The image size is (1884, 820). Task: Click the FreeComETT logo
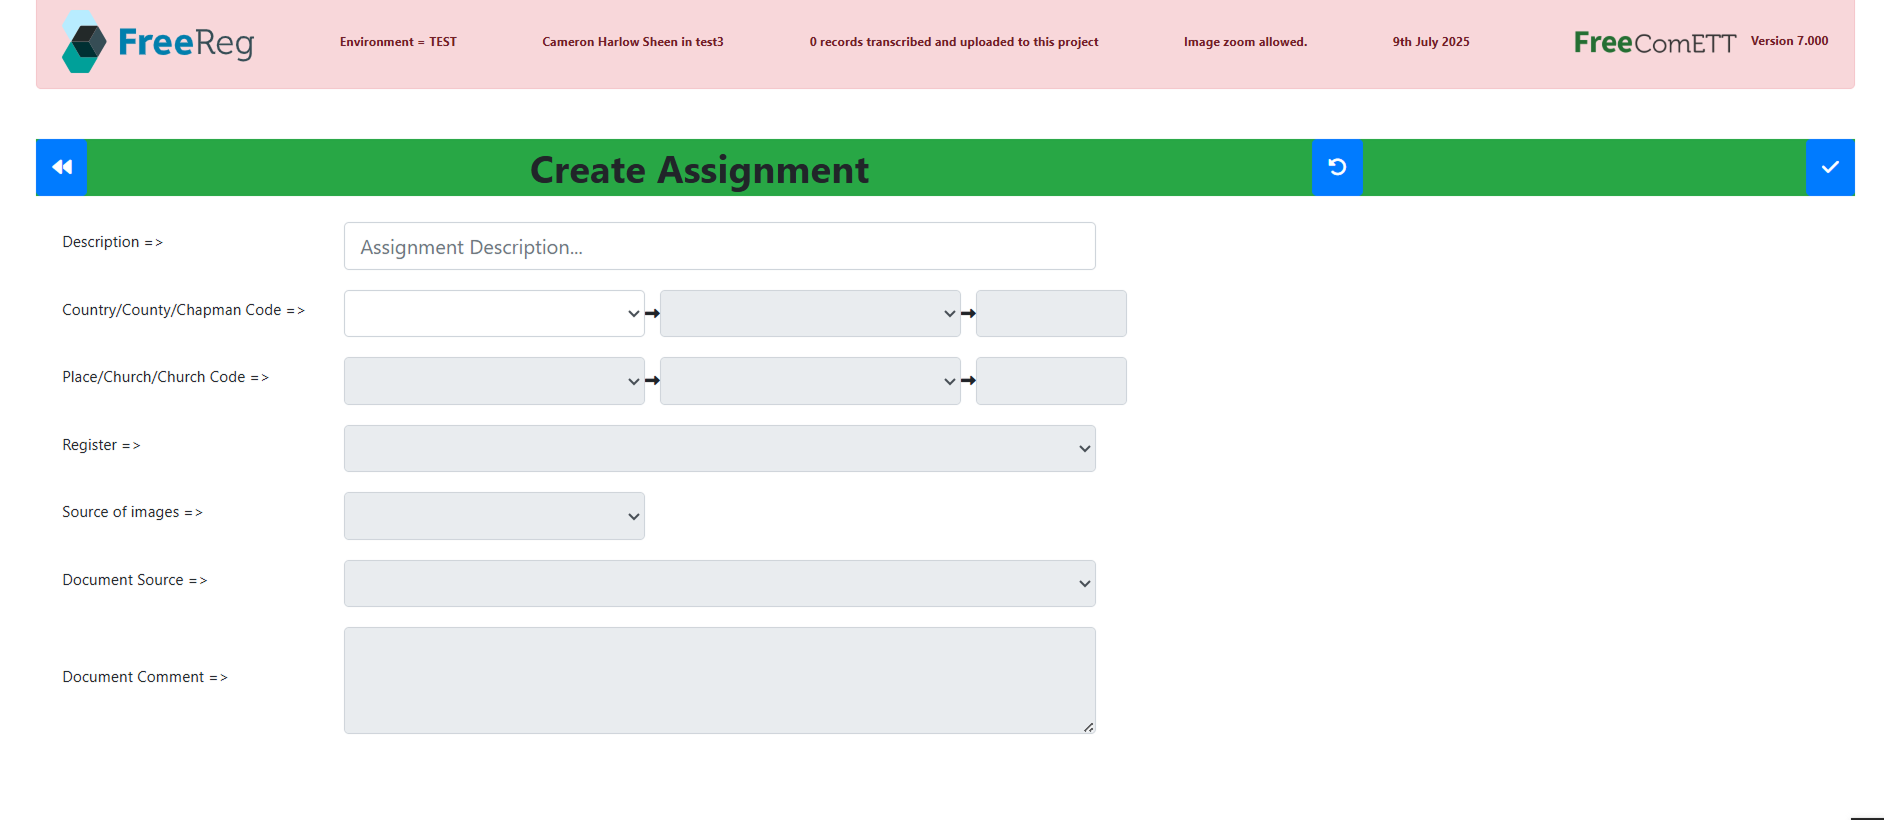(x=1654, y=42)
